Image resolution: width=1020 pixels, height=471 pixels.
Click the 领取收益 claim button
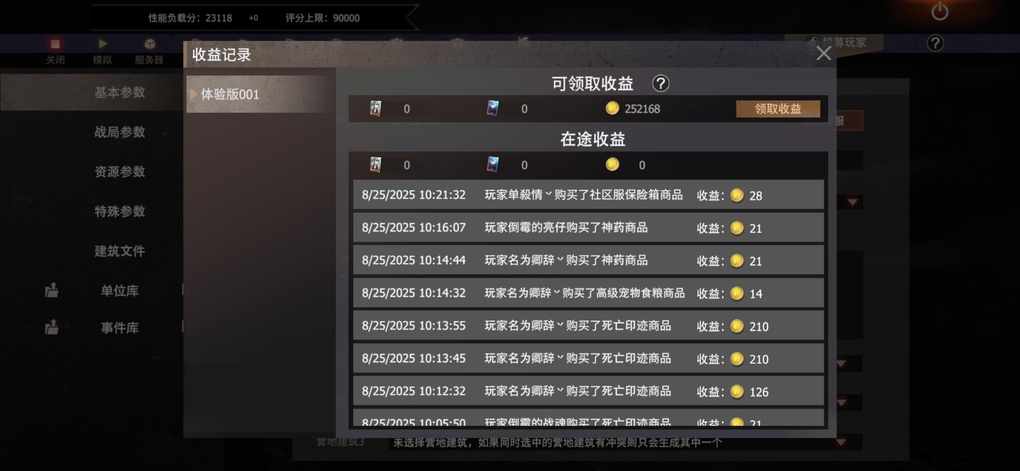click(778, 109)
